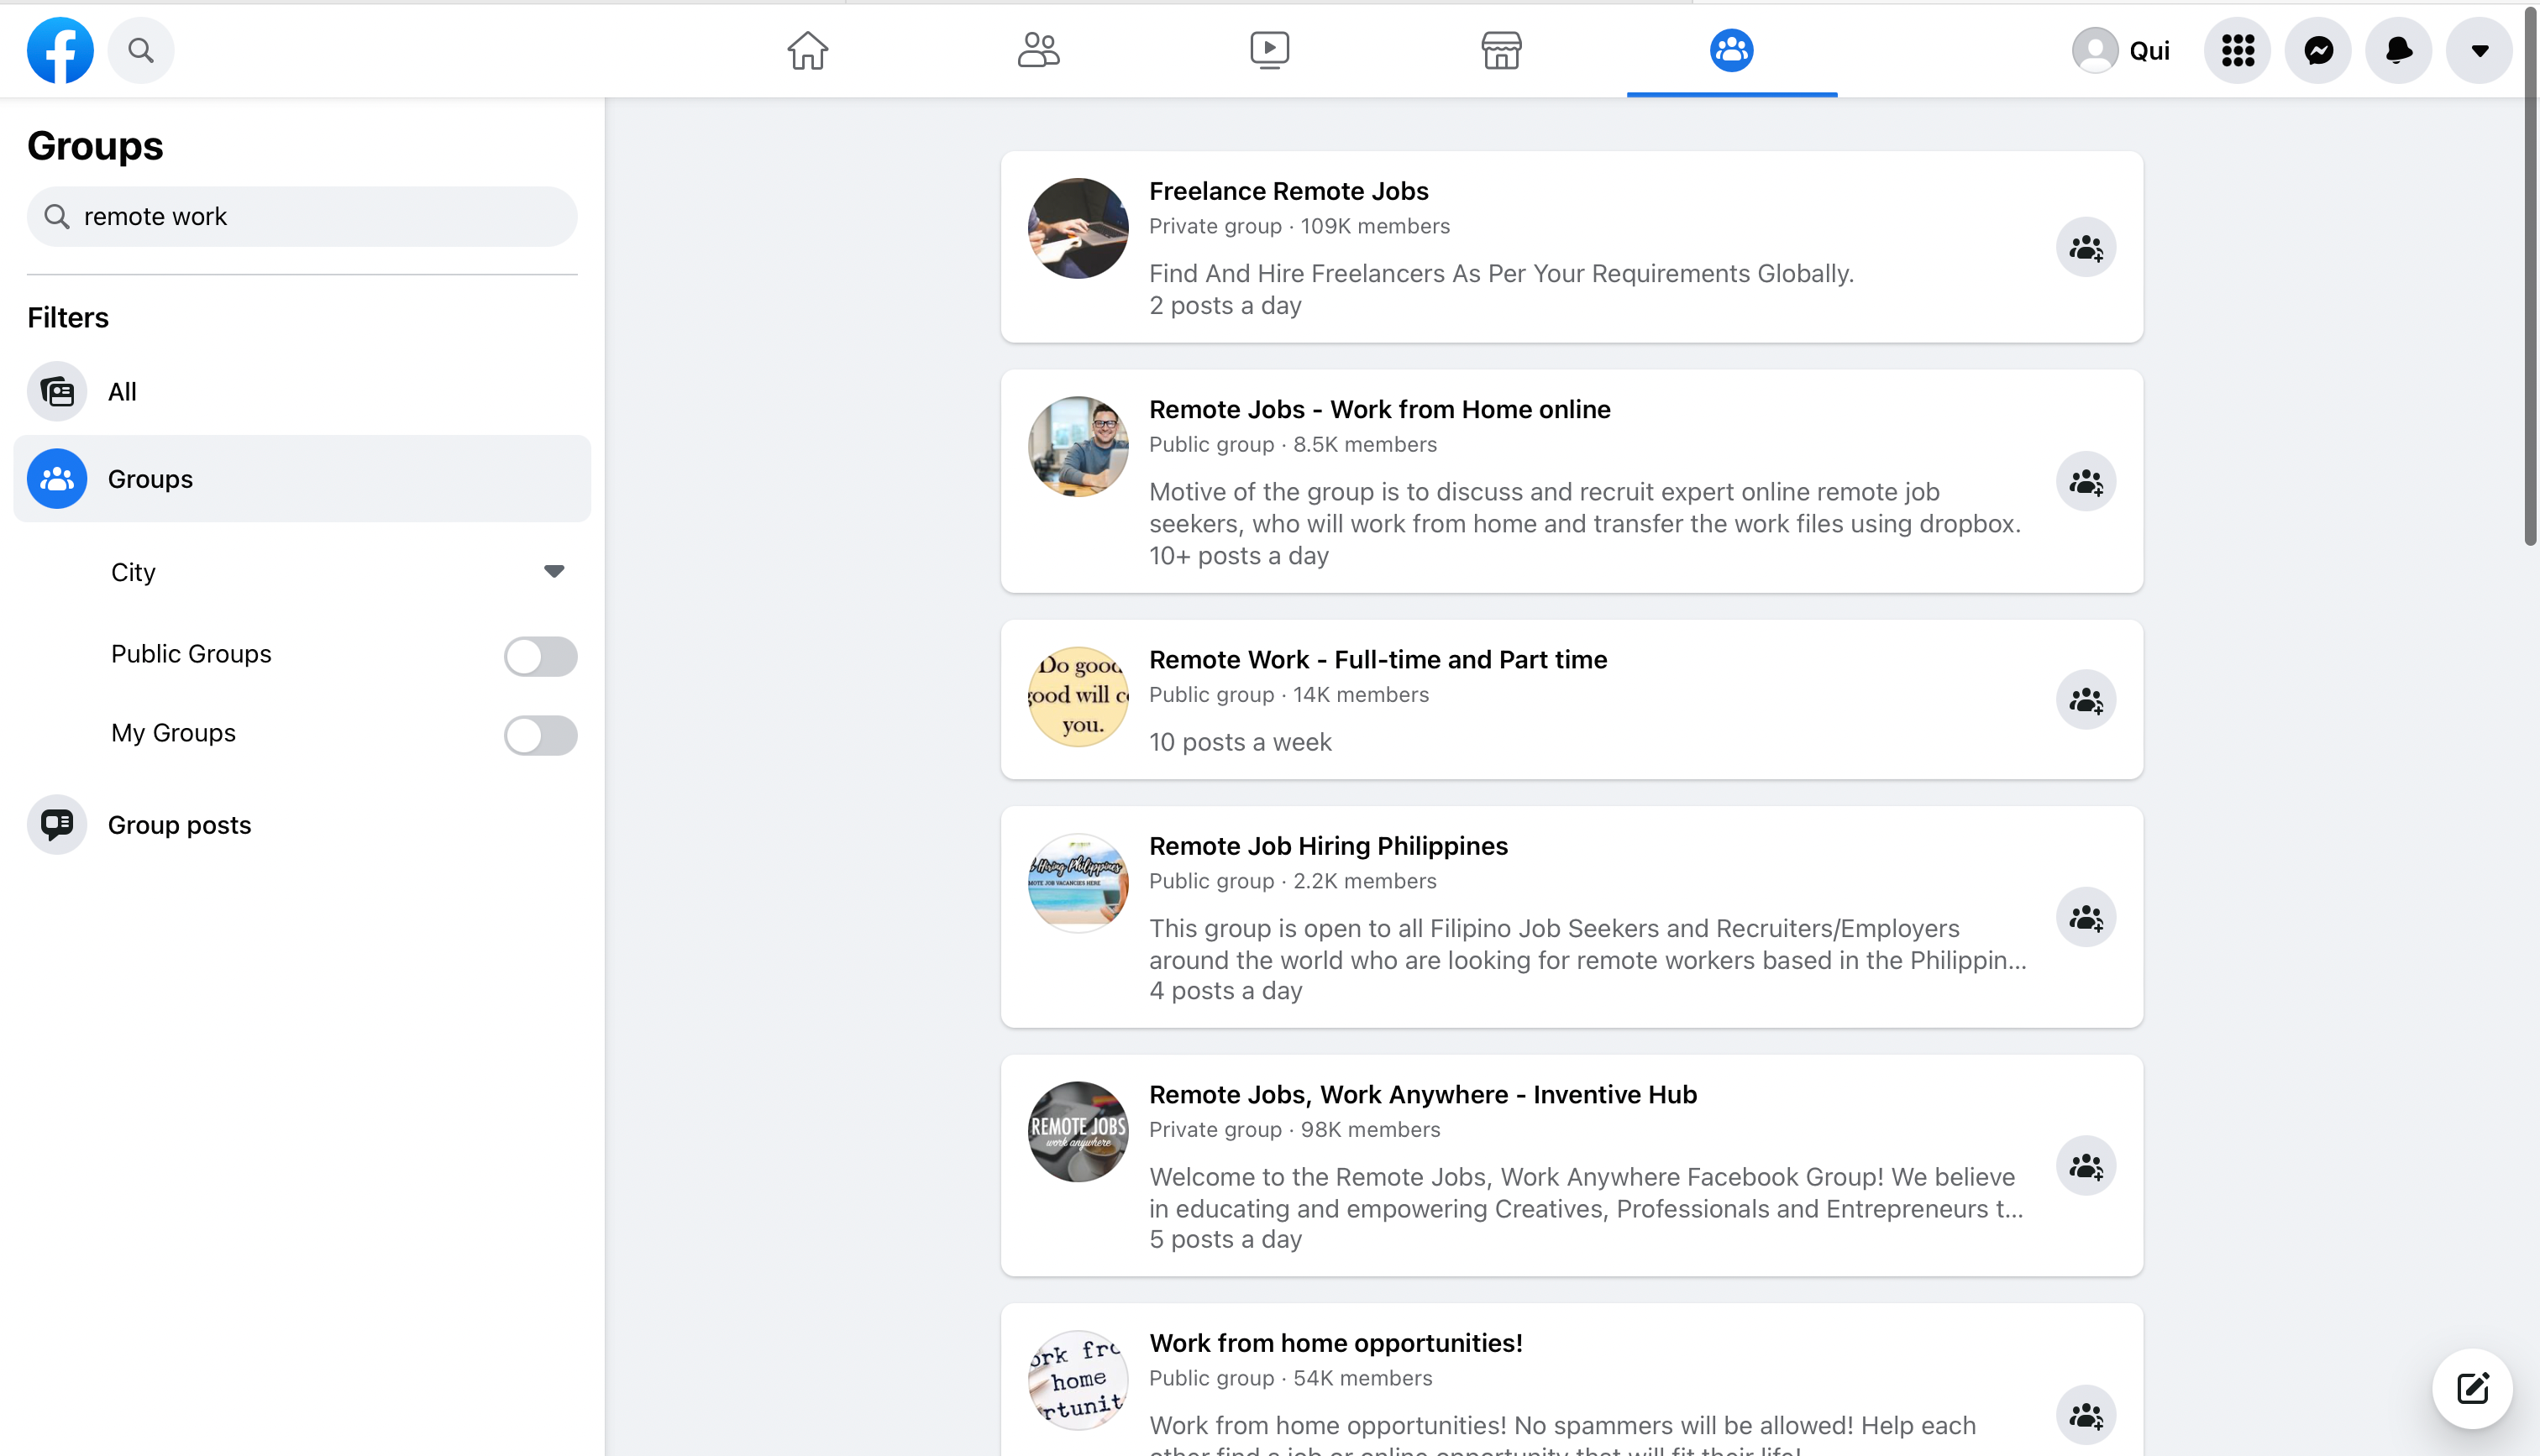Open Remote Work - Full-time and Part time
The width and height of the screenshot is (2540, 1456).
click(1377, 660)
